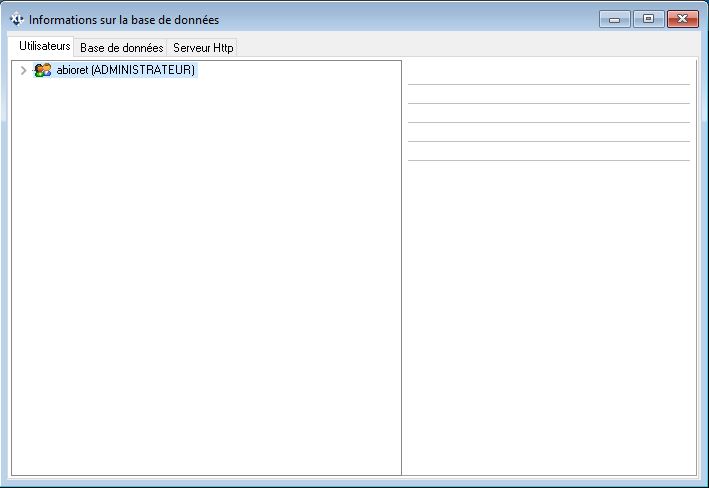Screen dimensions: 709x488
Task: Click the window title 'Informations sur la base de données'
Action: click(x=124, y=20)
